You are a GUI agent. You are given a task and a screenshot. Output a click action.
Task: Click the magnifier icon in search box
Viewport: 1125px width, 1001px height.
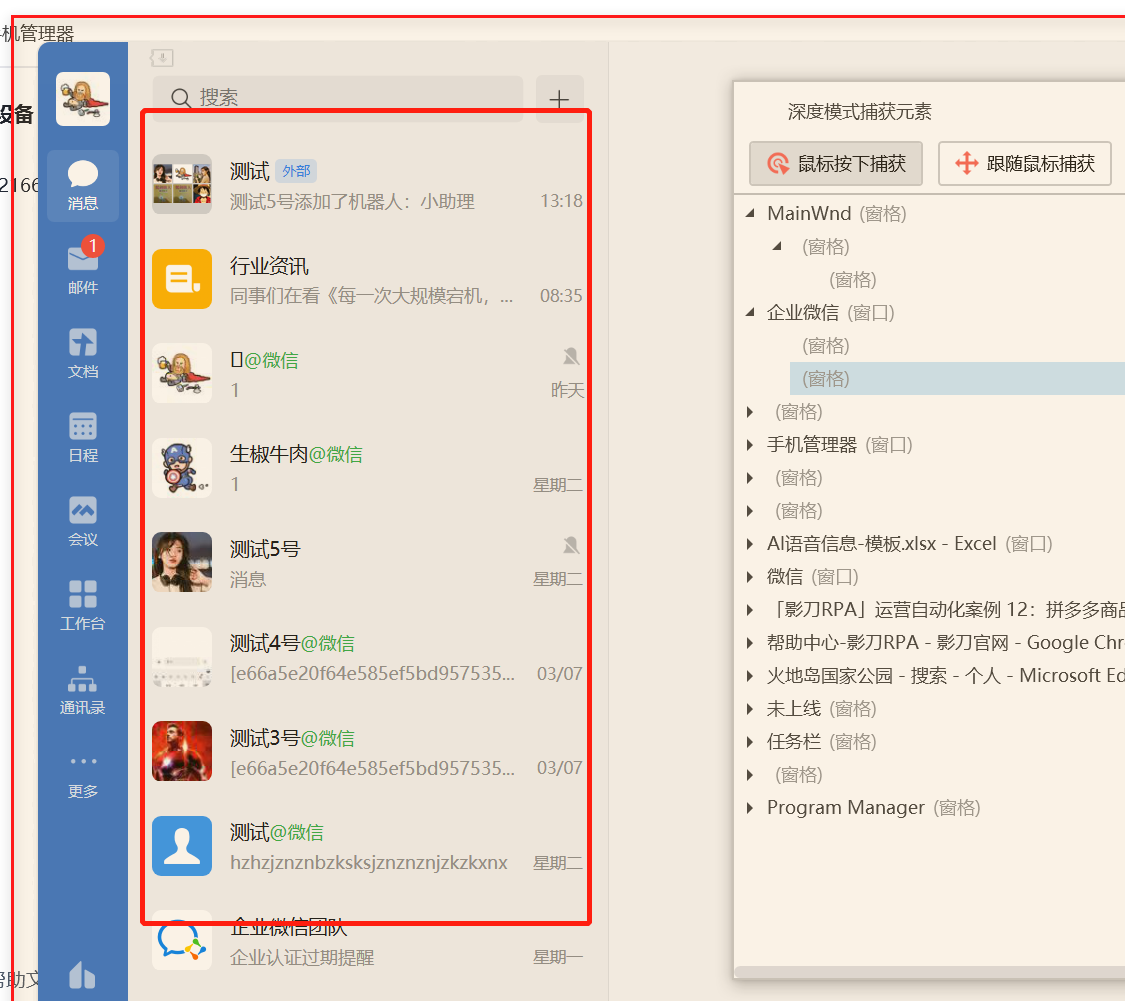coord(181,98)
